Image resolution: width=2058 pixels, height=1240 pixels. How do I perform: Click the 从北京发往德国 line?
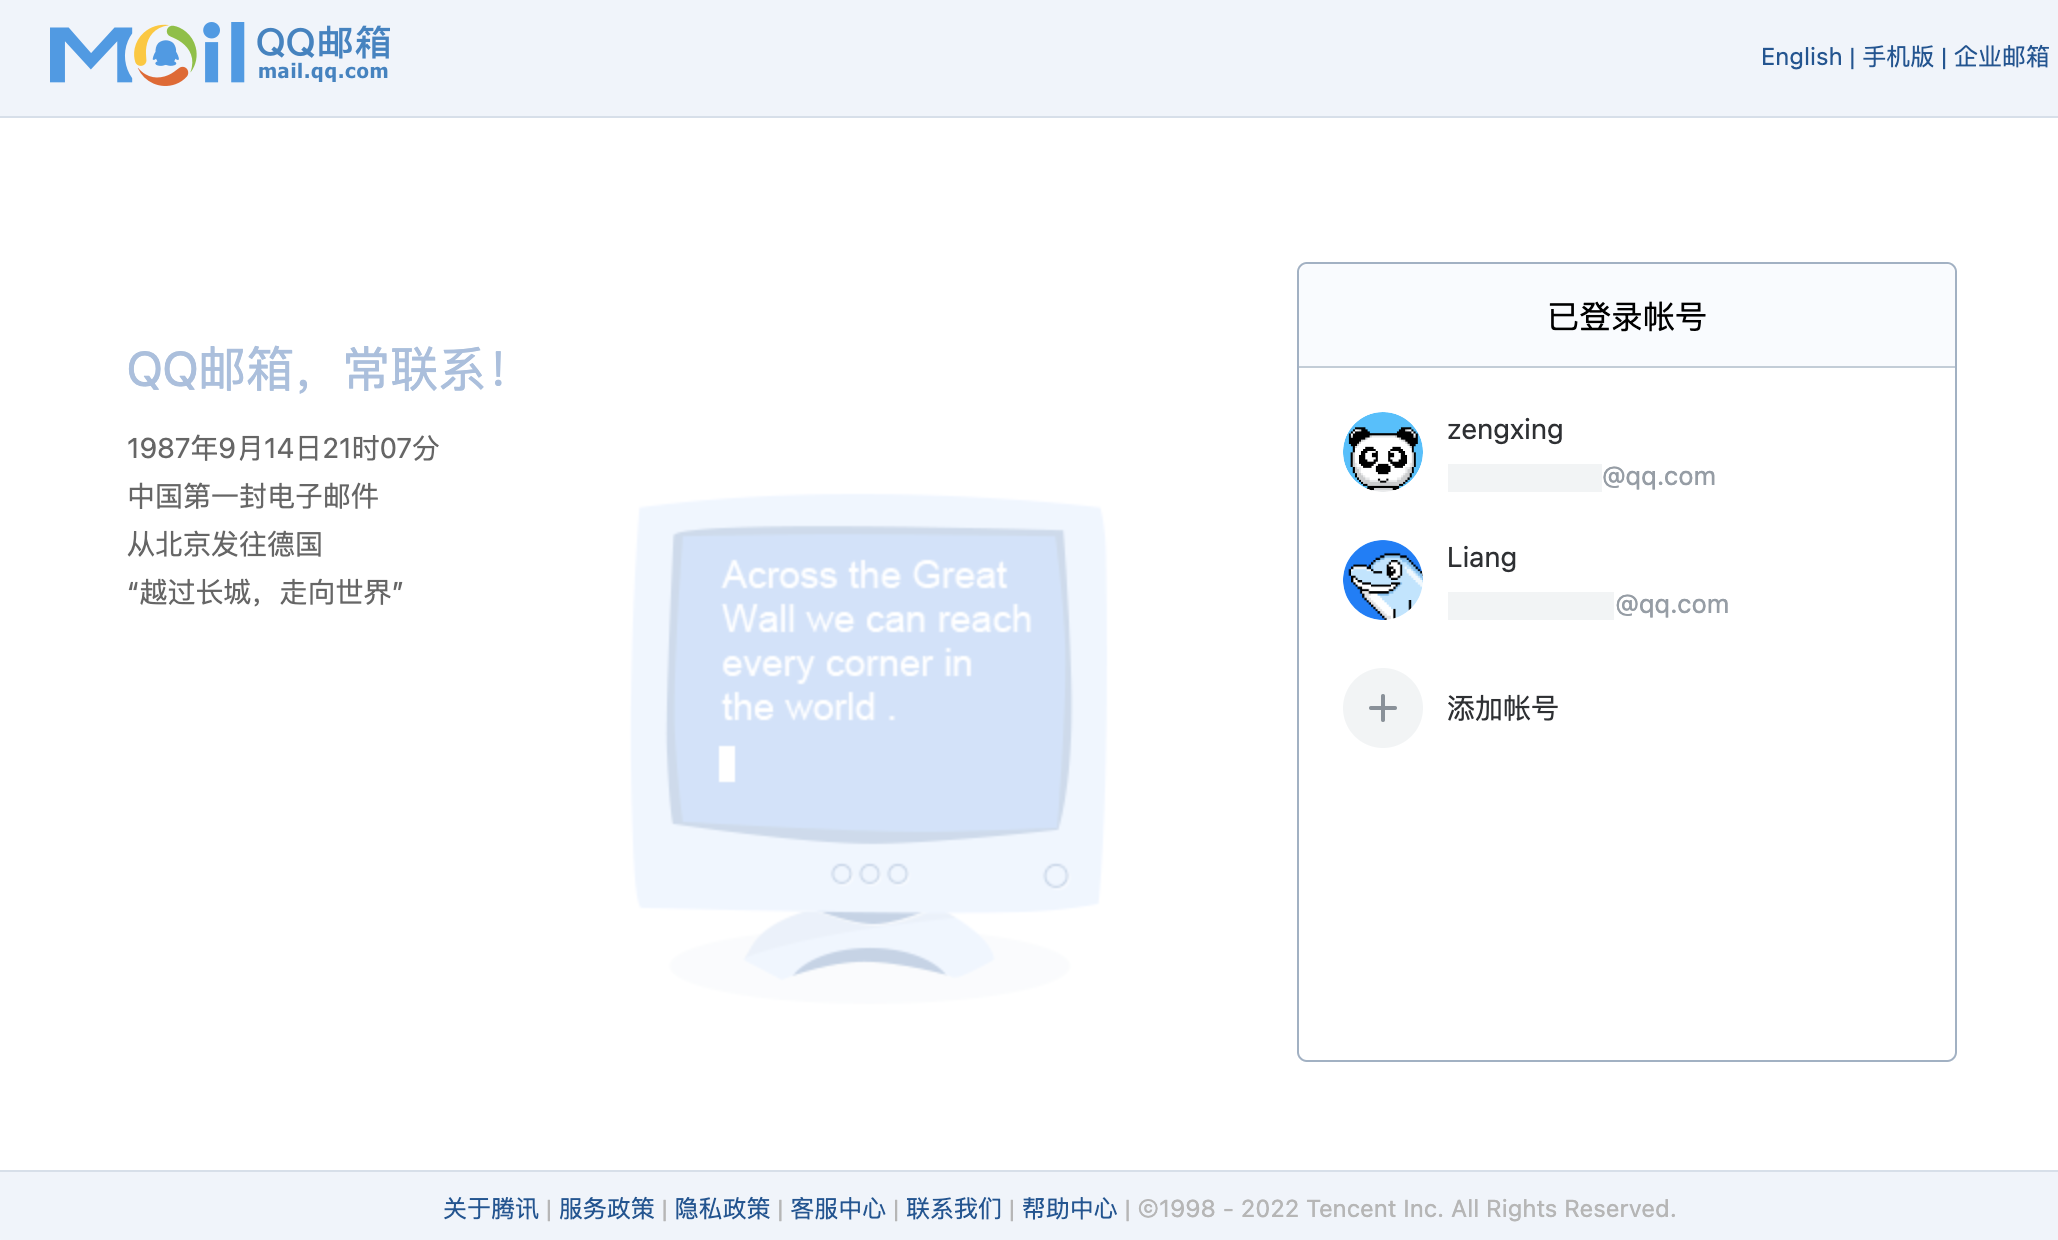click(225, 544)
